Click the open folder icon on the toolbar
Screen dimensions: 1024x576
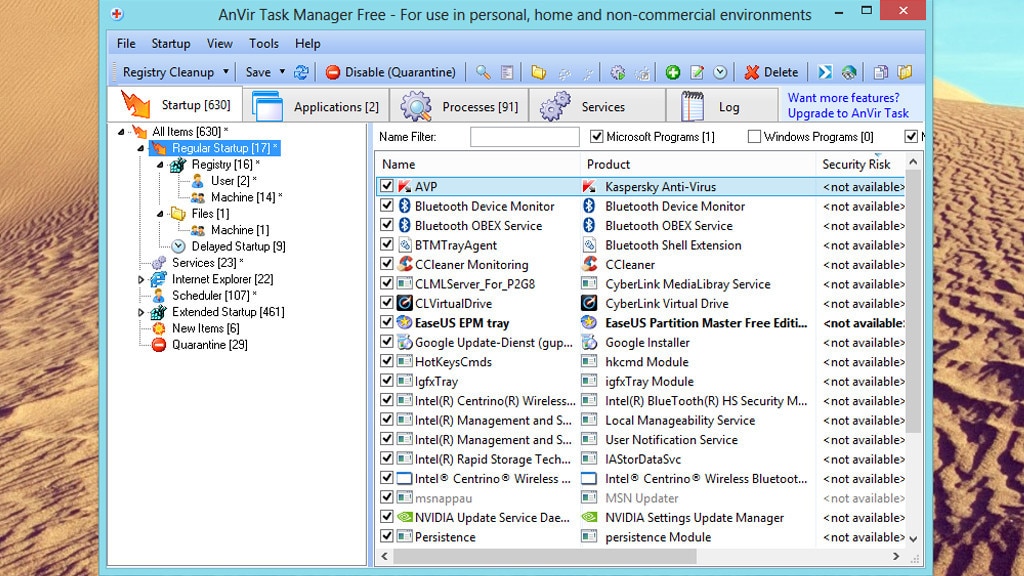pos(539,72)
